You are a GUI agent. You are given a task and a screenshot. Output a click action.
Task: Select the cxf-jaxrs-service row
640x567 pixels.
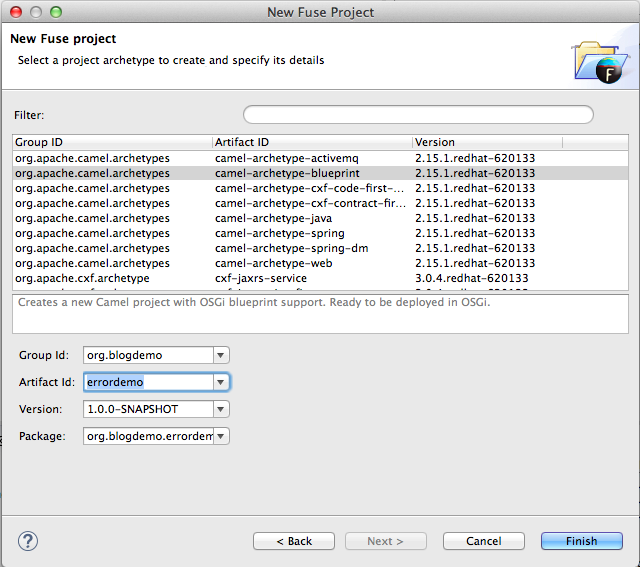click(x=320, y=278)
